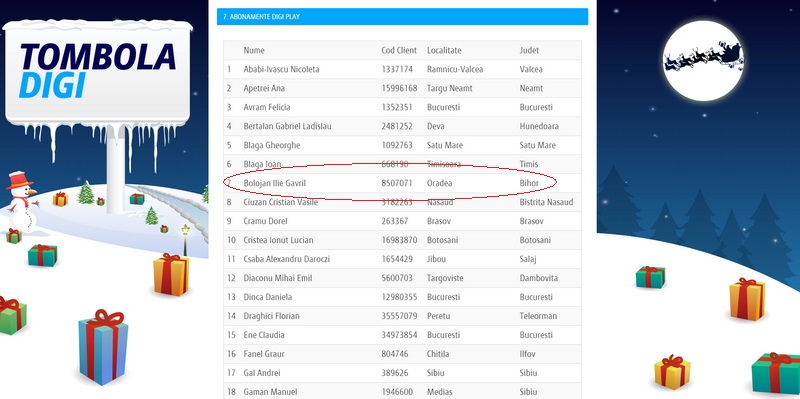Click the Tombola Digi logo sign
800x399 pixels.
(97, 71)
